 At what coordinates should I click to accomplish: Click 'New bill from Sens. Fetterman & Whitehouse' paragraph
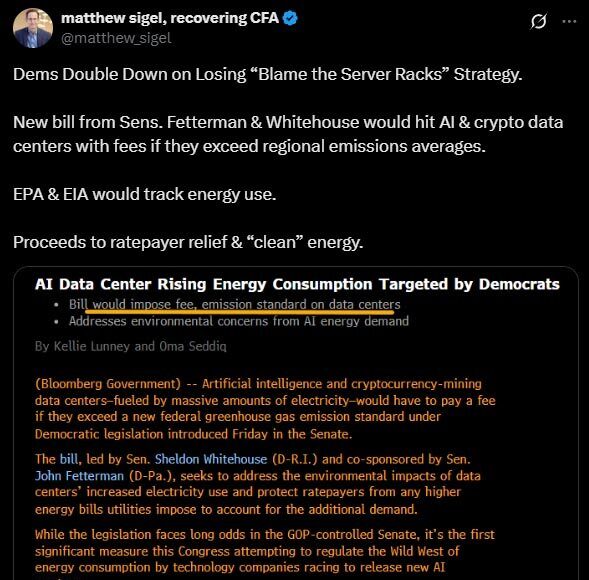288,134
